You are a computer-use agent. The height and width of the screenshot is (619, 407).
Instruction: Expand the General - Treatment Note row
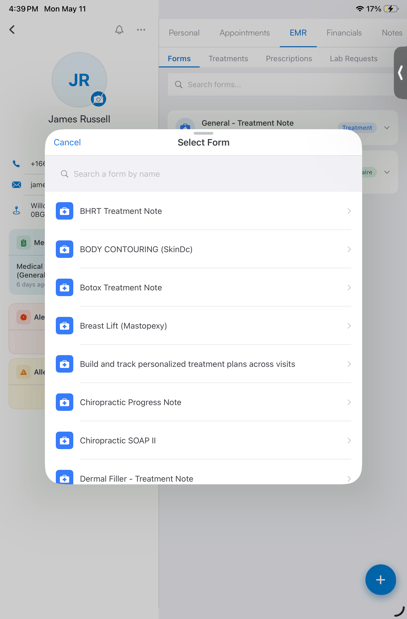point(387,128)
